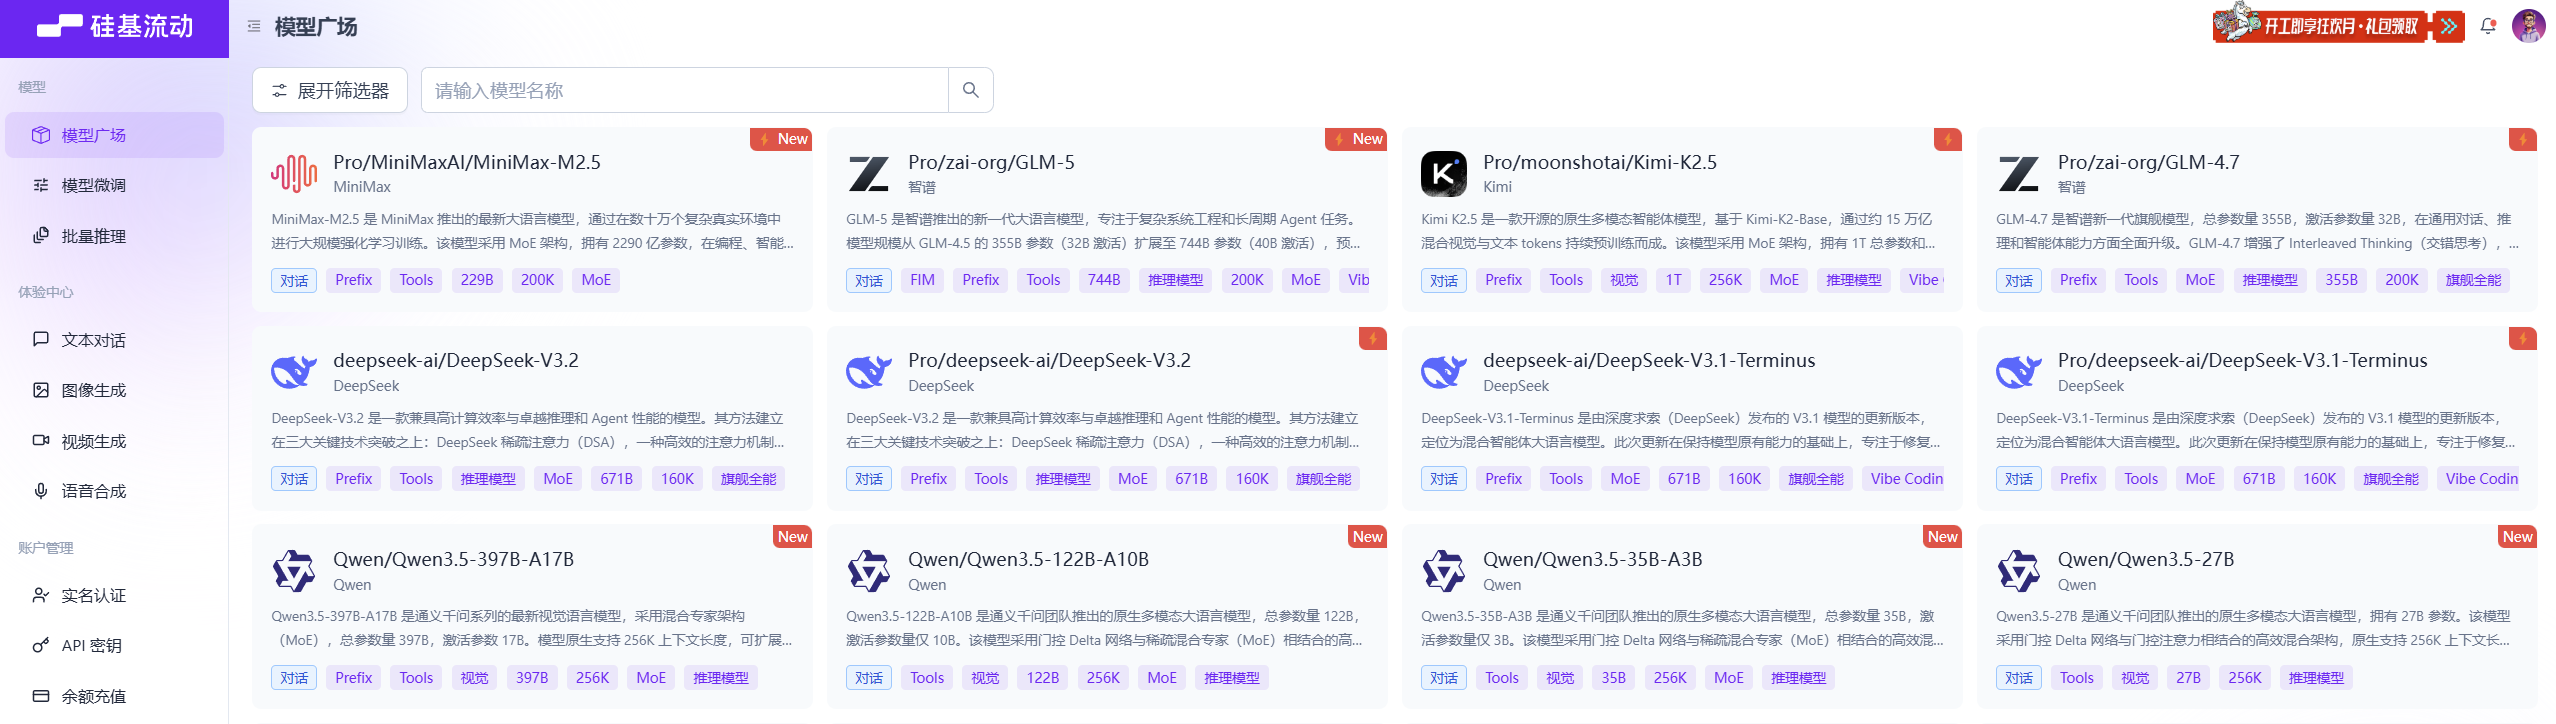Screen dimensions: 2556x724
Task: Open Pro/zai-org/GLM-5 model title
Action: 991,162
